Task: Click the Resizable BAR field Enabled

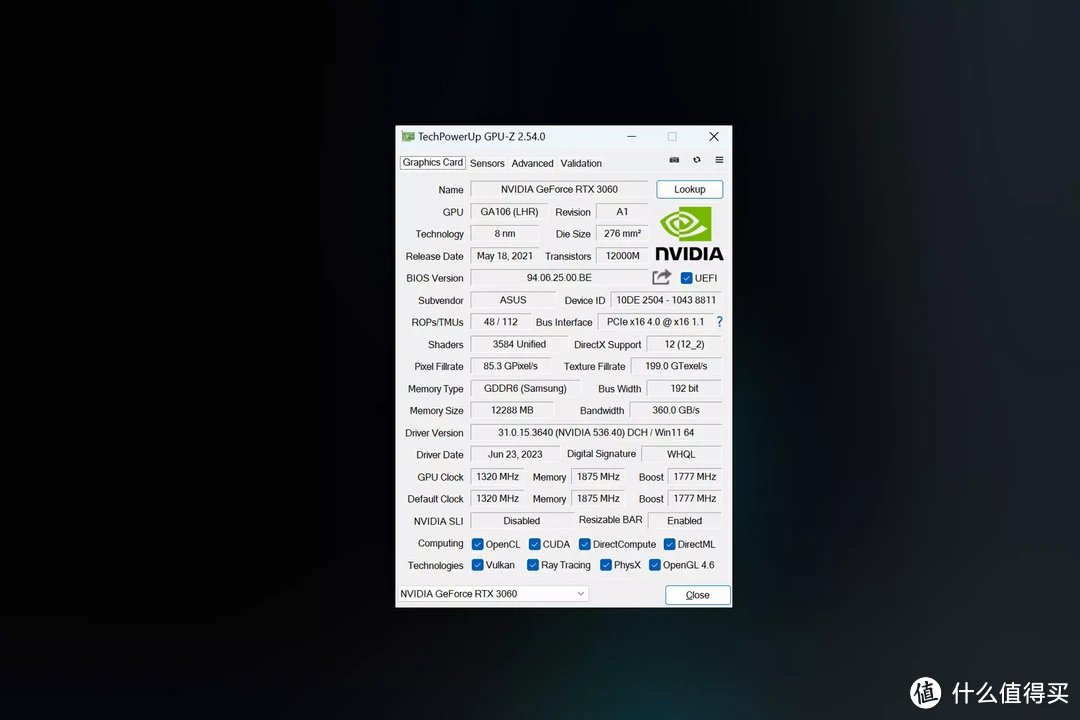Action: tap(685, 521)
